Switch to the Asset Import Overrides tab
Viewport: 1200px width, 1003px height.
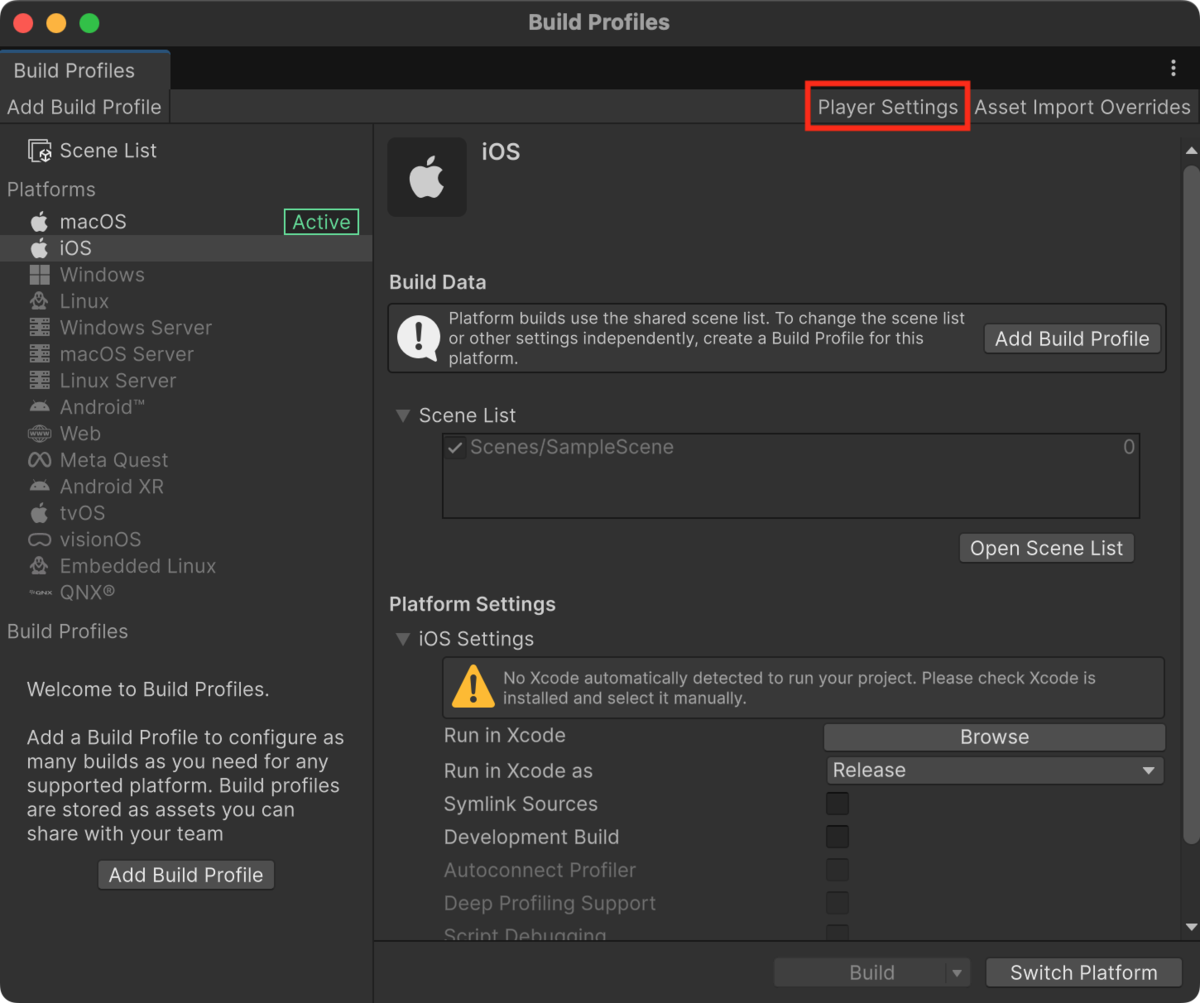tap(1082, 107)
